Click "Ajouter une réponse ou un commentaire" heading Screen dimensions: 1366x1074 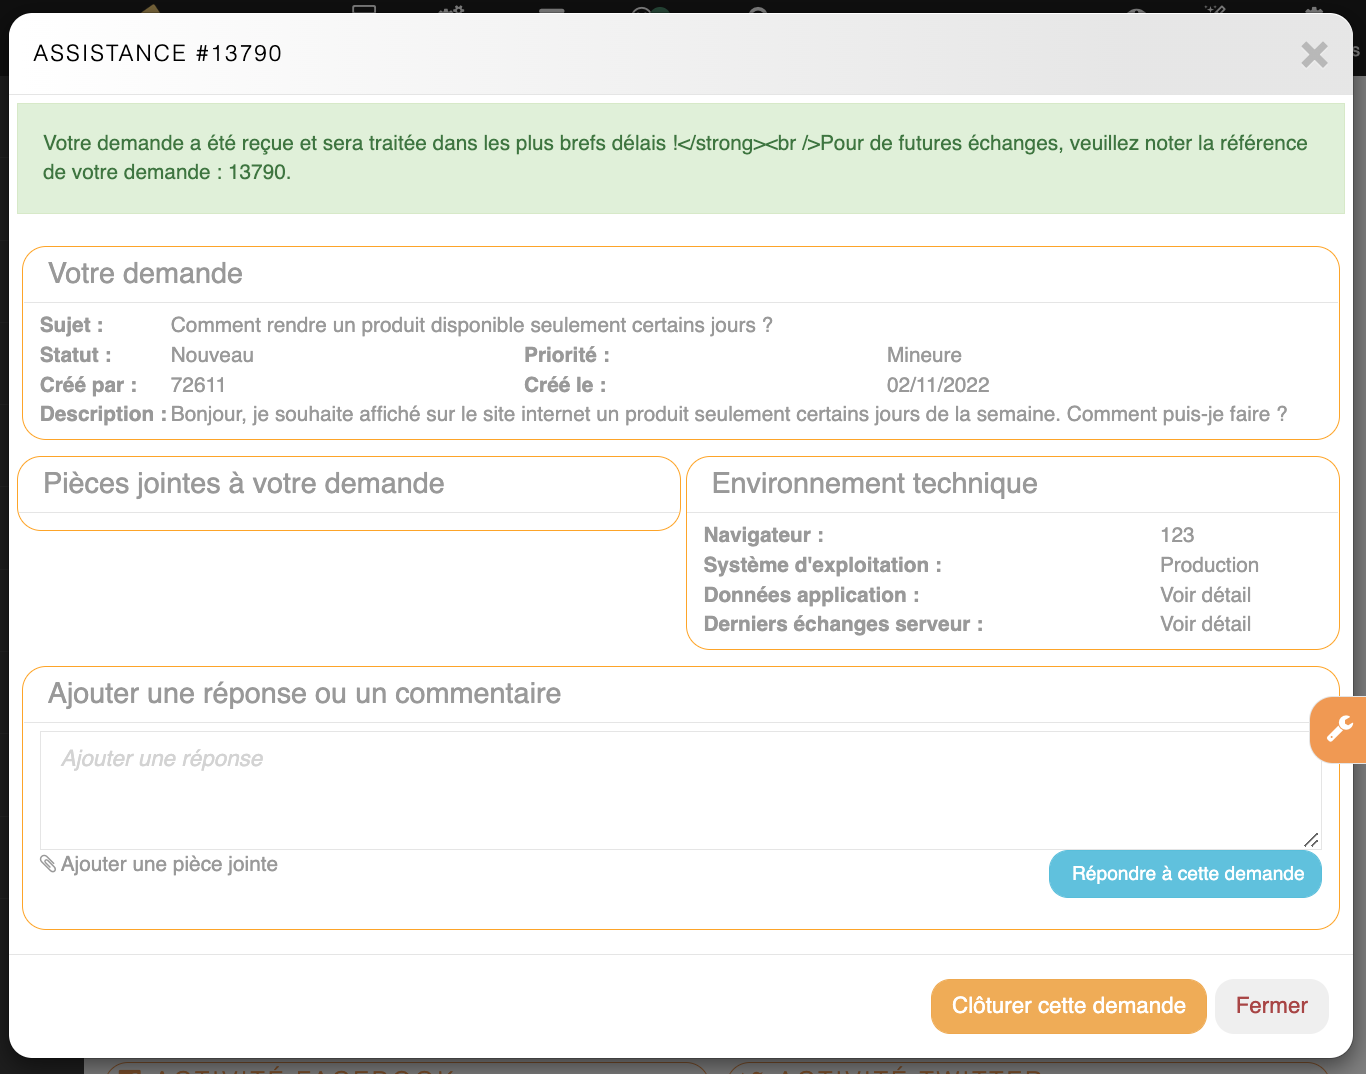coord(304,694)
